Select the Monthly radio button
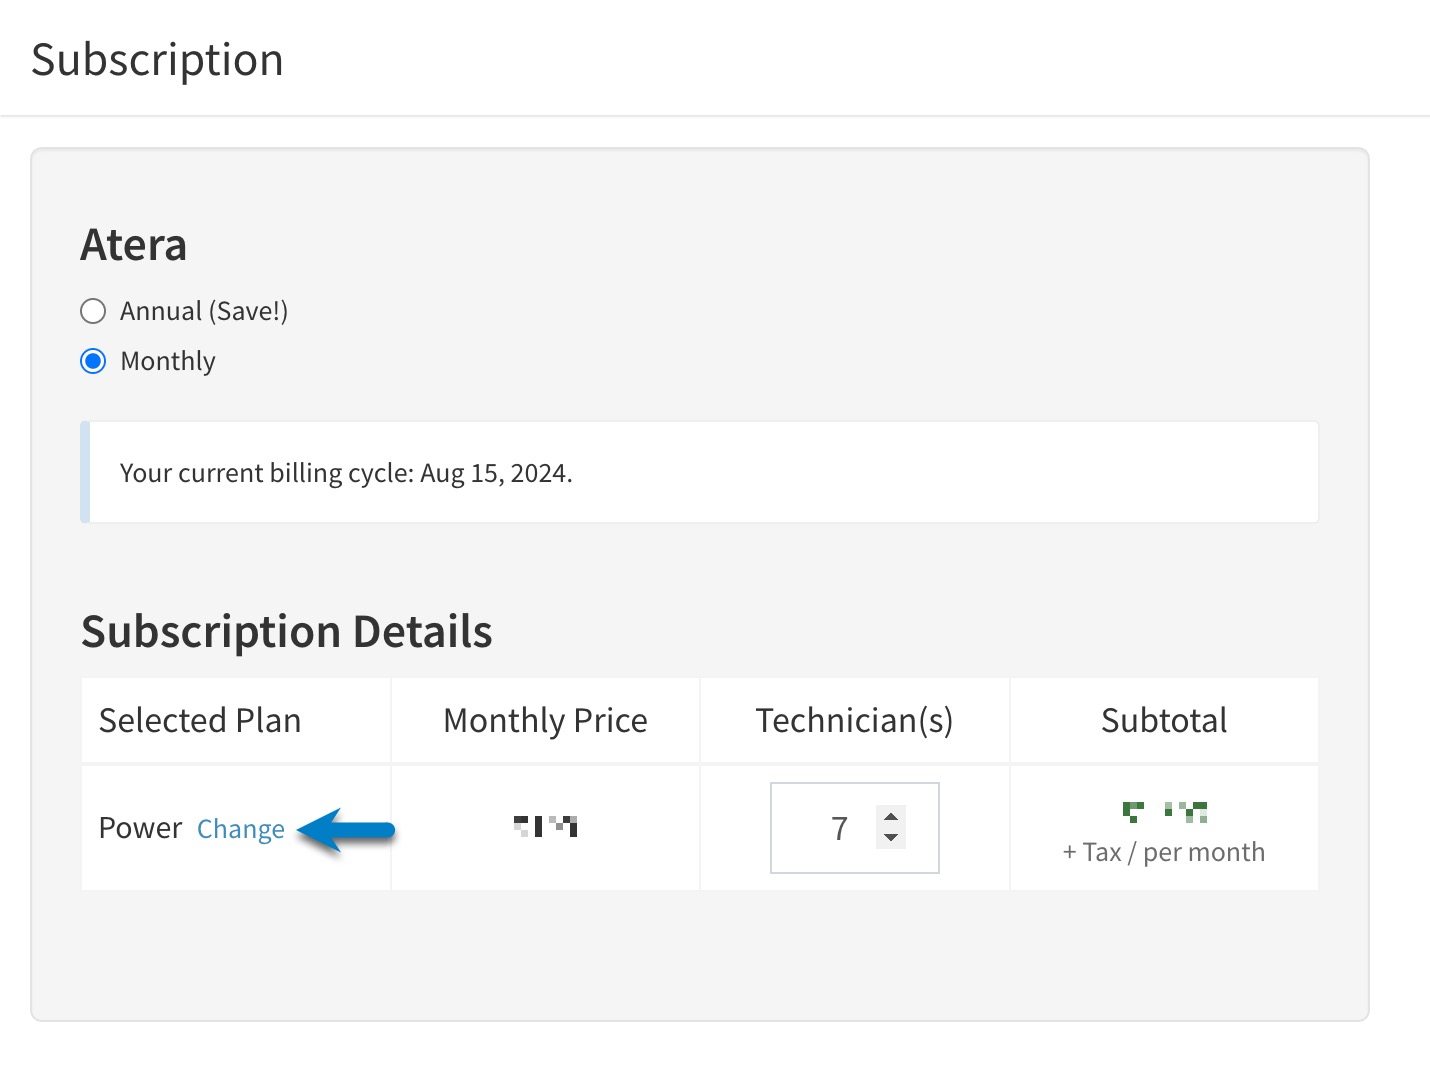Image resolution: width=1430 pixels, height=1078 pixels. 93,361
